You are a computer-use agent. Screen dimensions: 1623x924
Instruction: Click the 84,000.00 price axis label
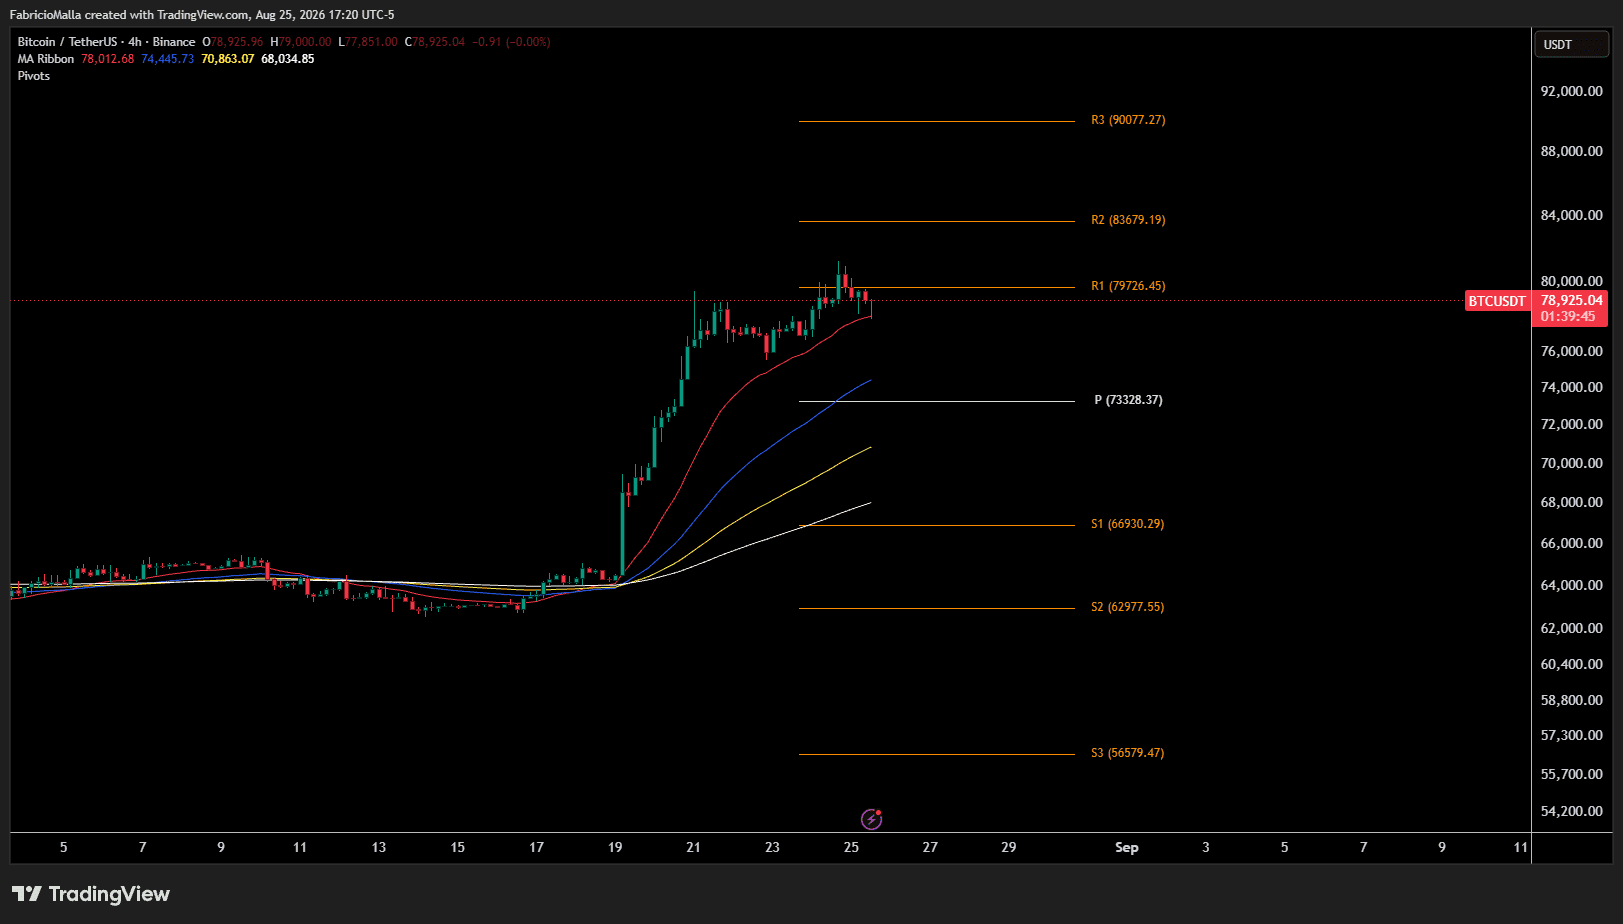(x=1571, y=215)
